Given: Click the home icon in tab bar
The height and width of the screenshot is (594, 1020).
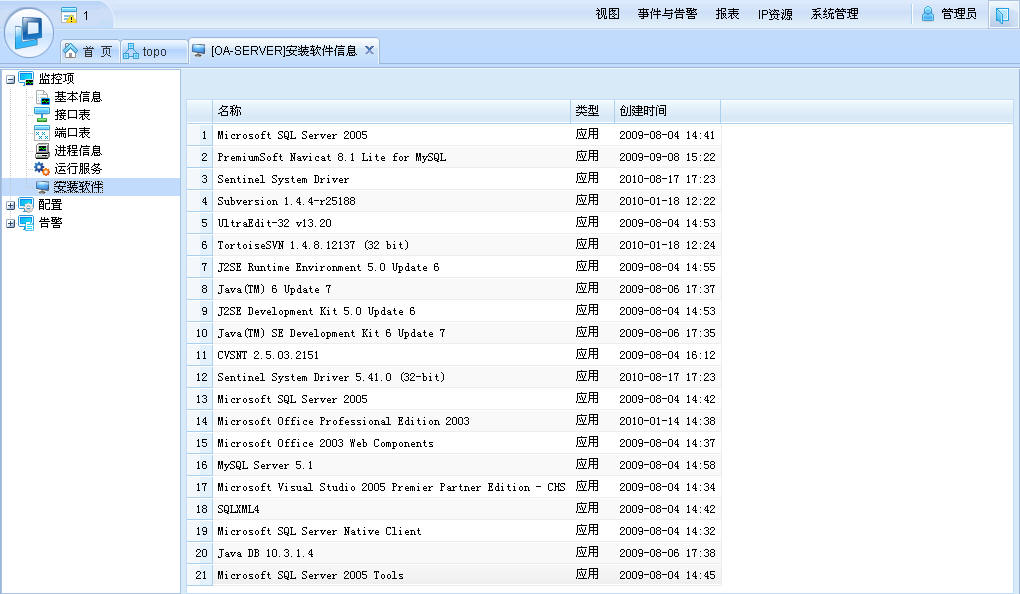Looking at the screenshot, I should [70, 51].
